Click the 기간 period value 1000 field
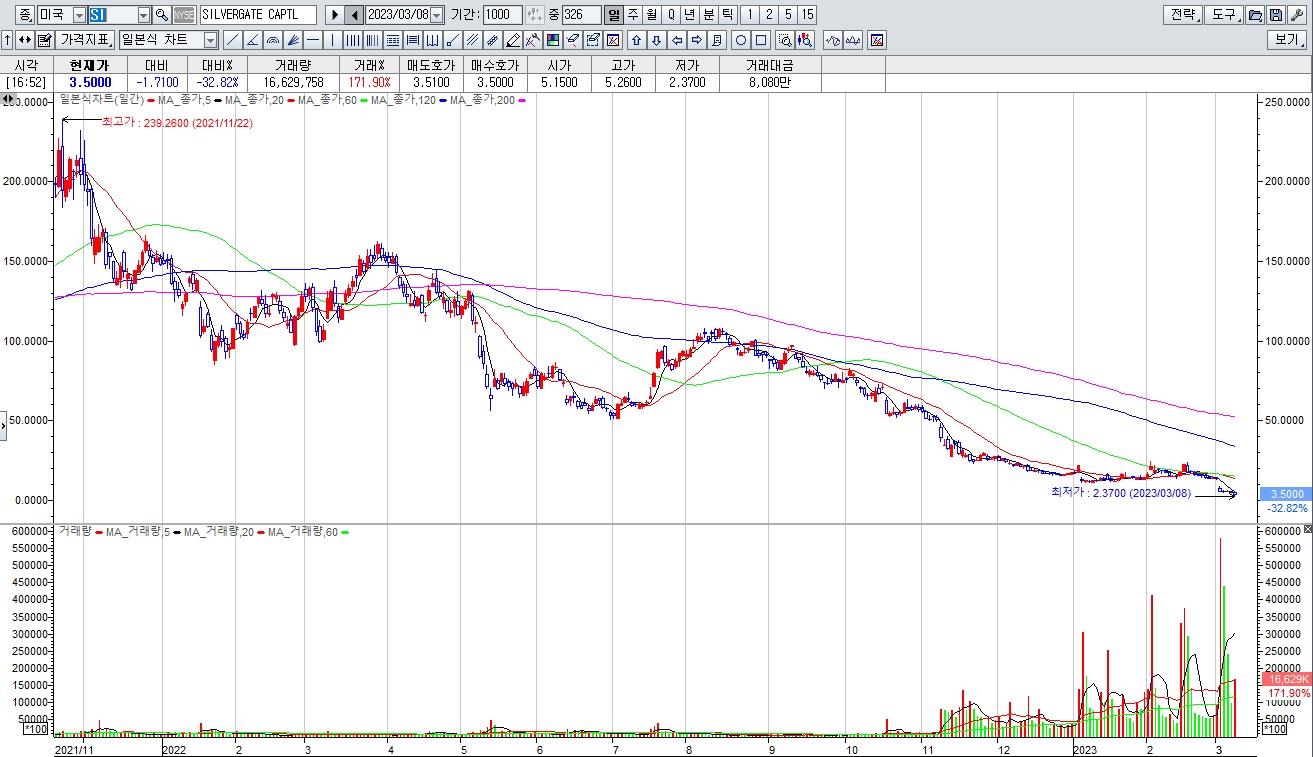Screen dimensions: 1313x757 point(503,15)
